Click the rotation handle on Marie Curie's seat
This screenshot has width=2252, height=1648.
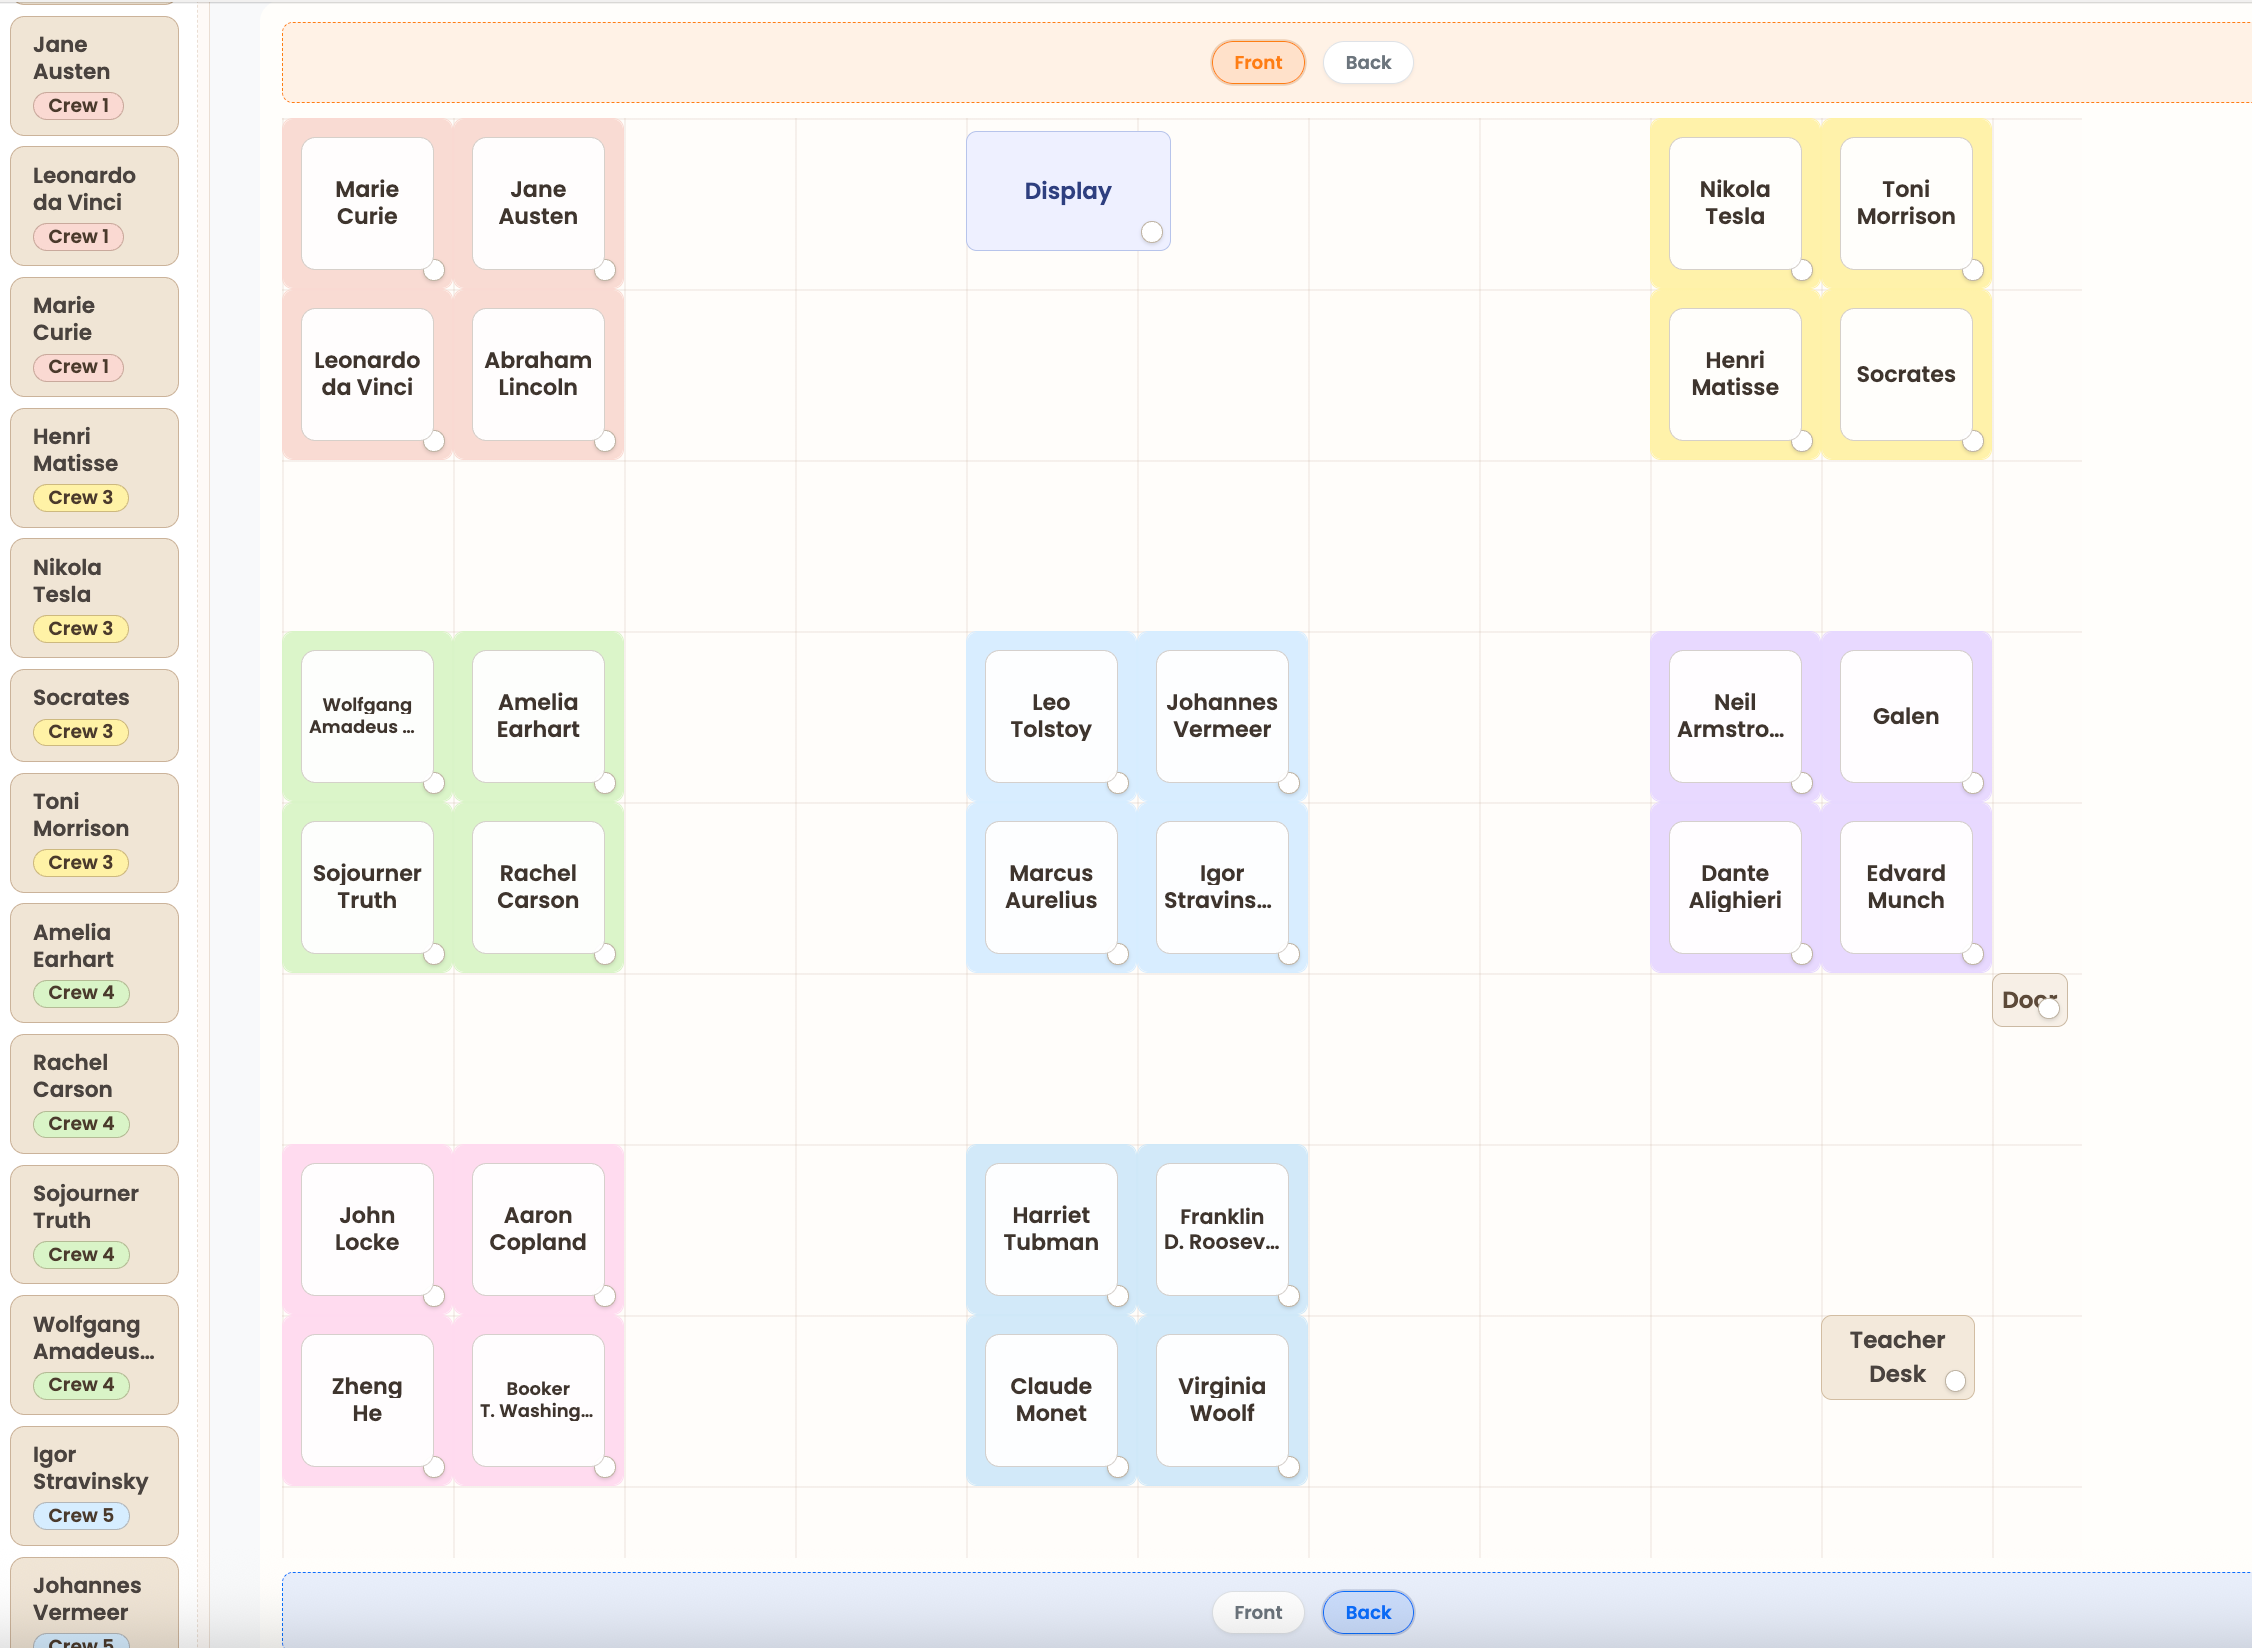[434, 270]
